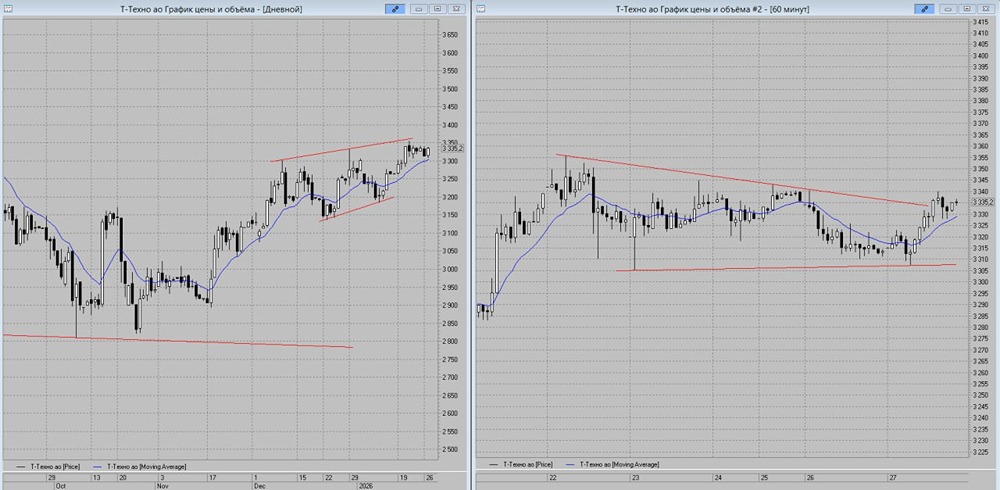Maximize the 60 минут chart window

point(967,9)
